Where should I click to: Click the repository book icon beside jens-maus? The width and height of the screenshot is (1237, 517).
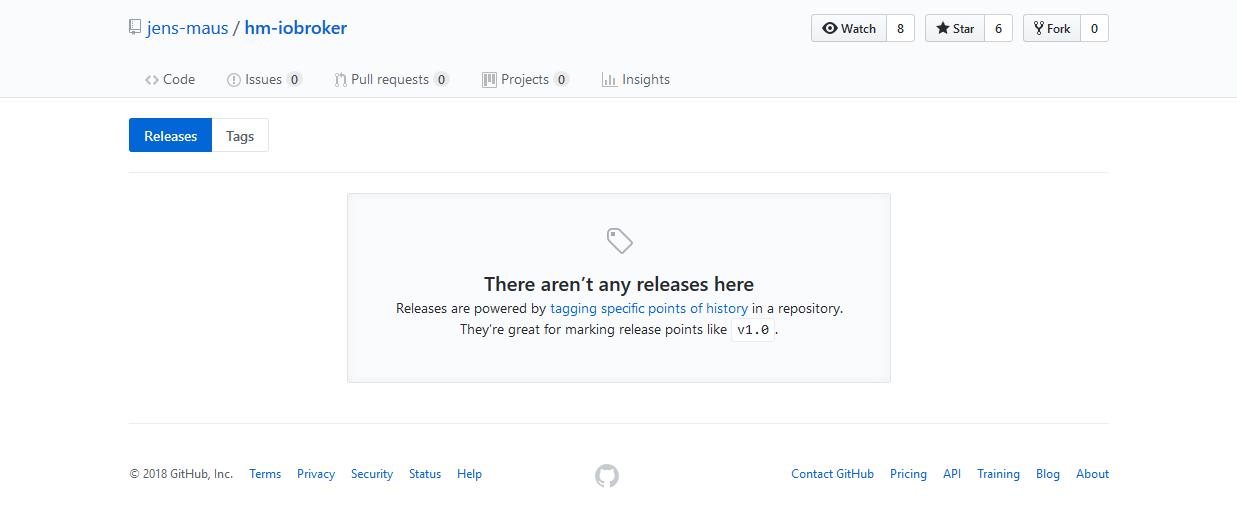click(135, 28)
